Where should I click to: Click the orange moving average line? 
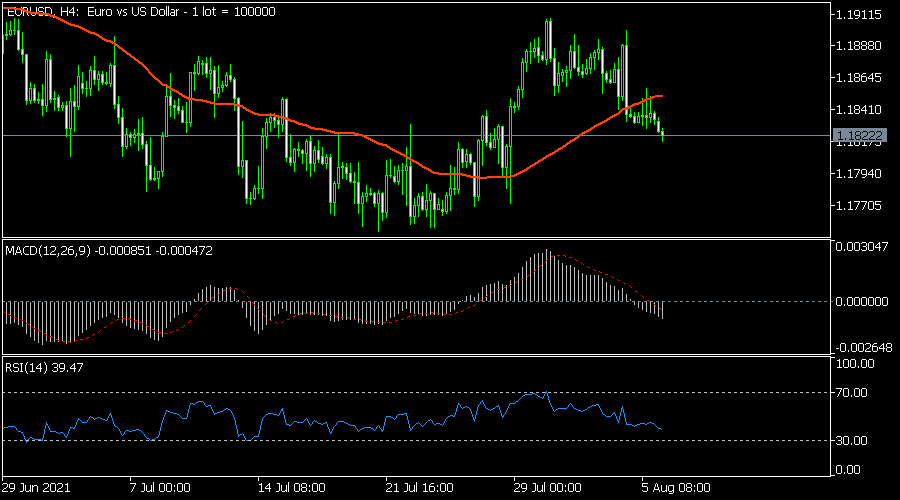pyautogui.click(x=330, y=130)
